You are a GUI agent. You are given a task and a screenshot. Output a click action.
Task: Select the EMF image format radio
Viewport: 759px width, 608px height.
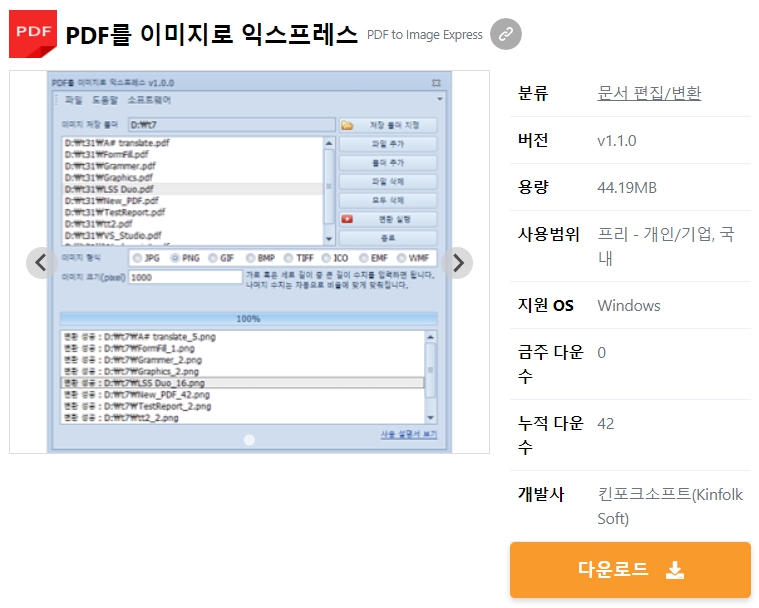pyautogui.click(x=364, y=258)
